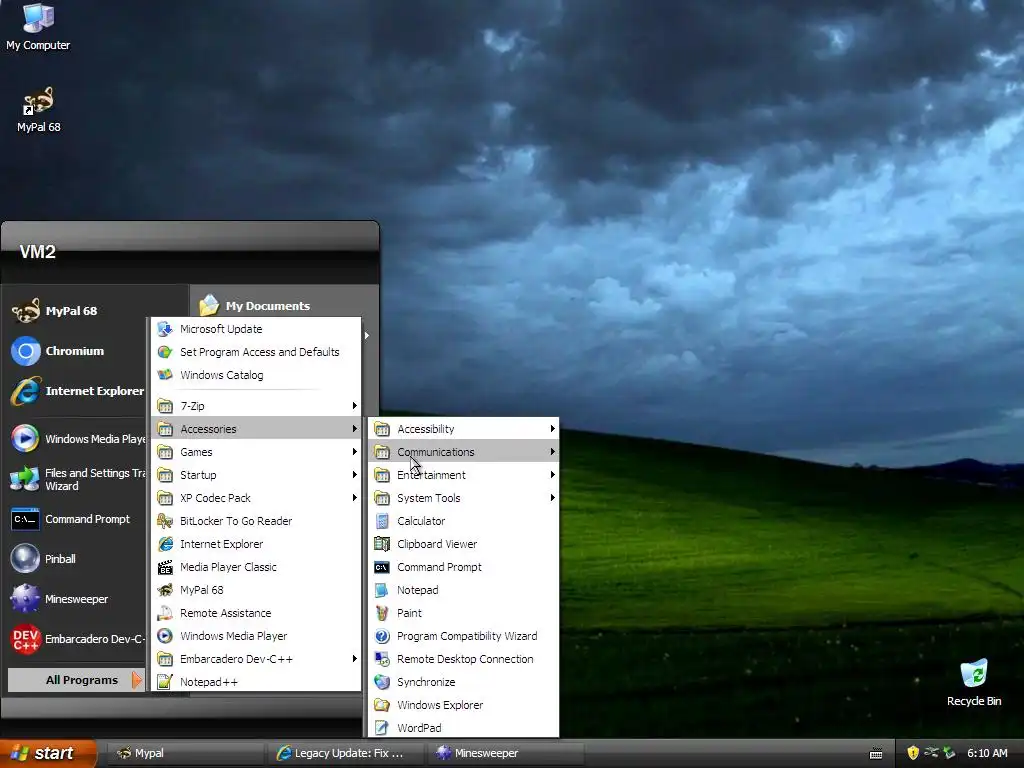Launch Calculator from Accessories
This screenshot has width=1024, height=768.
coord(464,521)
